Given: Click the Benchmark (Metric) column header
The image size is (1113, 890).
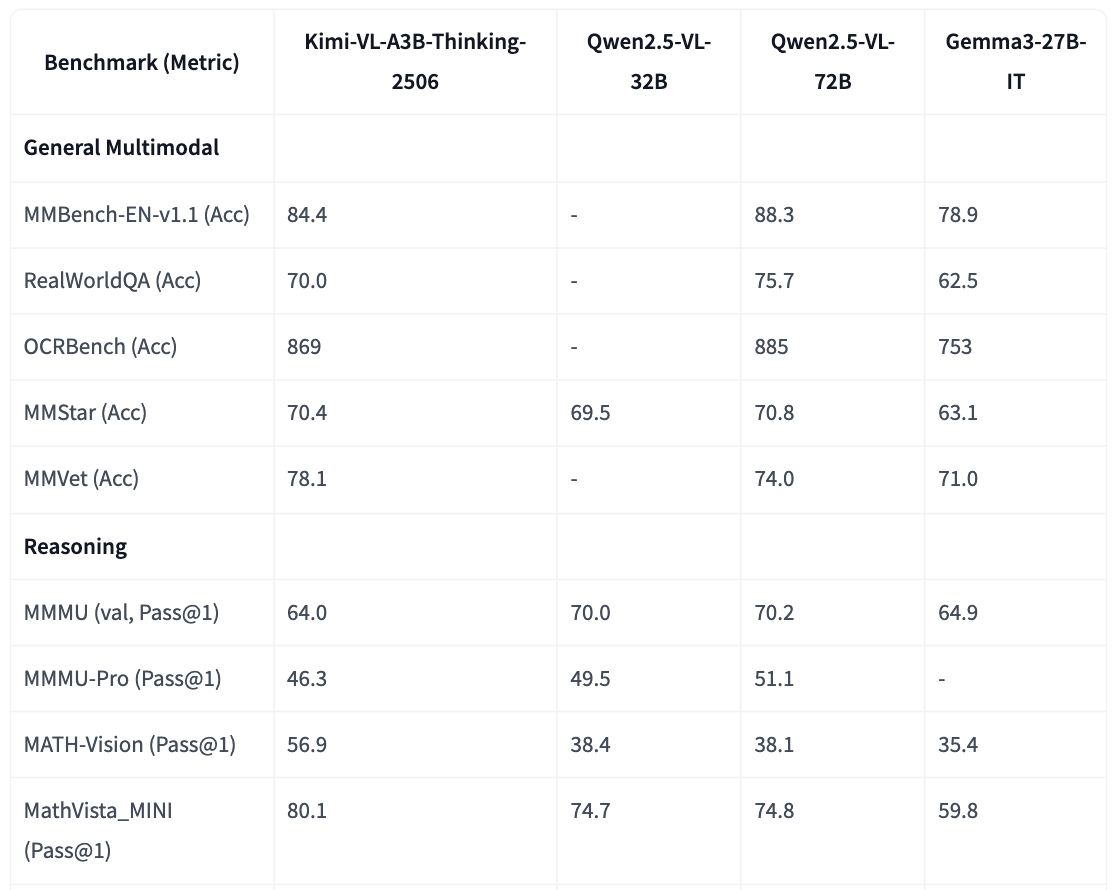Looking at the screenshot, I should [141, 63].
